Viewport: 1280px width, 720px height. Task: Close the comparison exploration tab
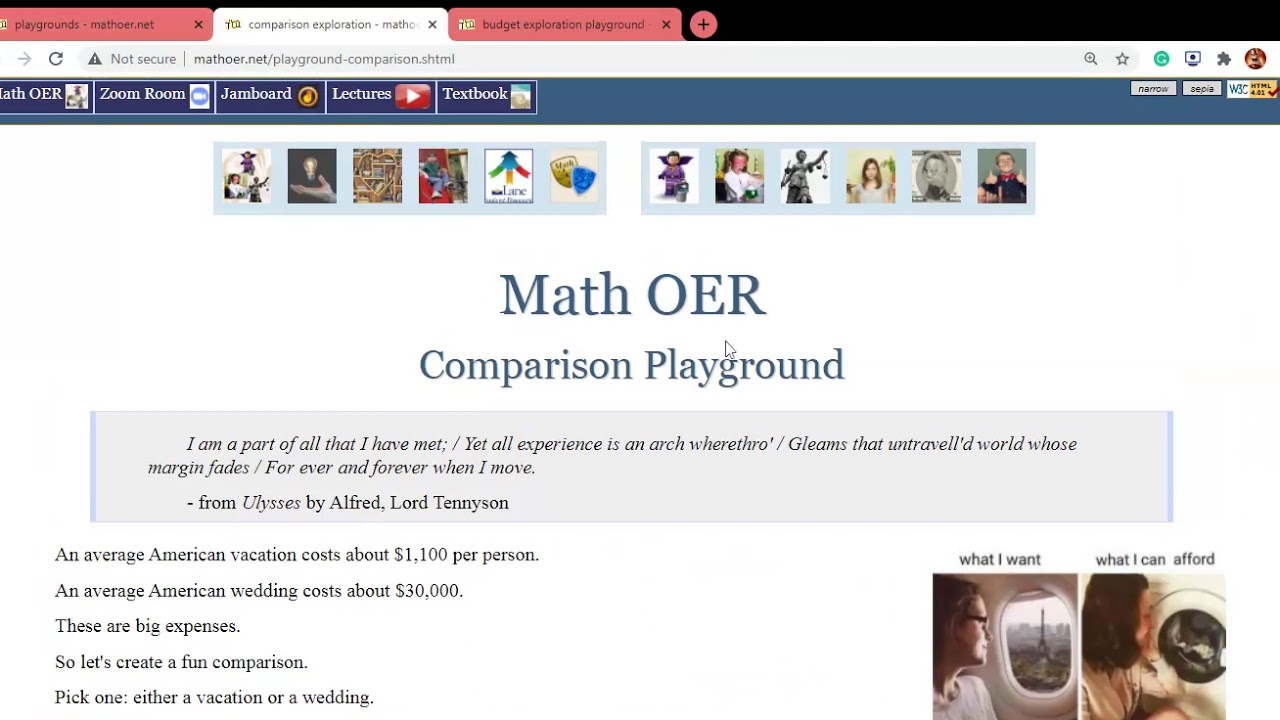point(432,24)
